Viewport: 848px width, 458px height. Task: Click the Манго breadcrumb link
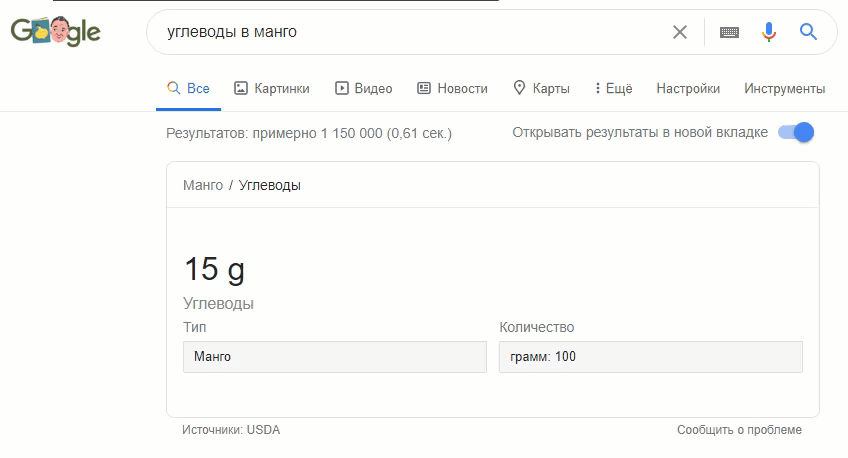pyautogui.click(x=203, y=185)
